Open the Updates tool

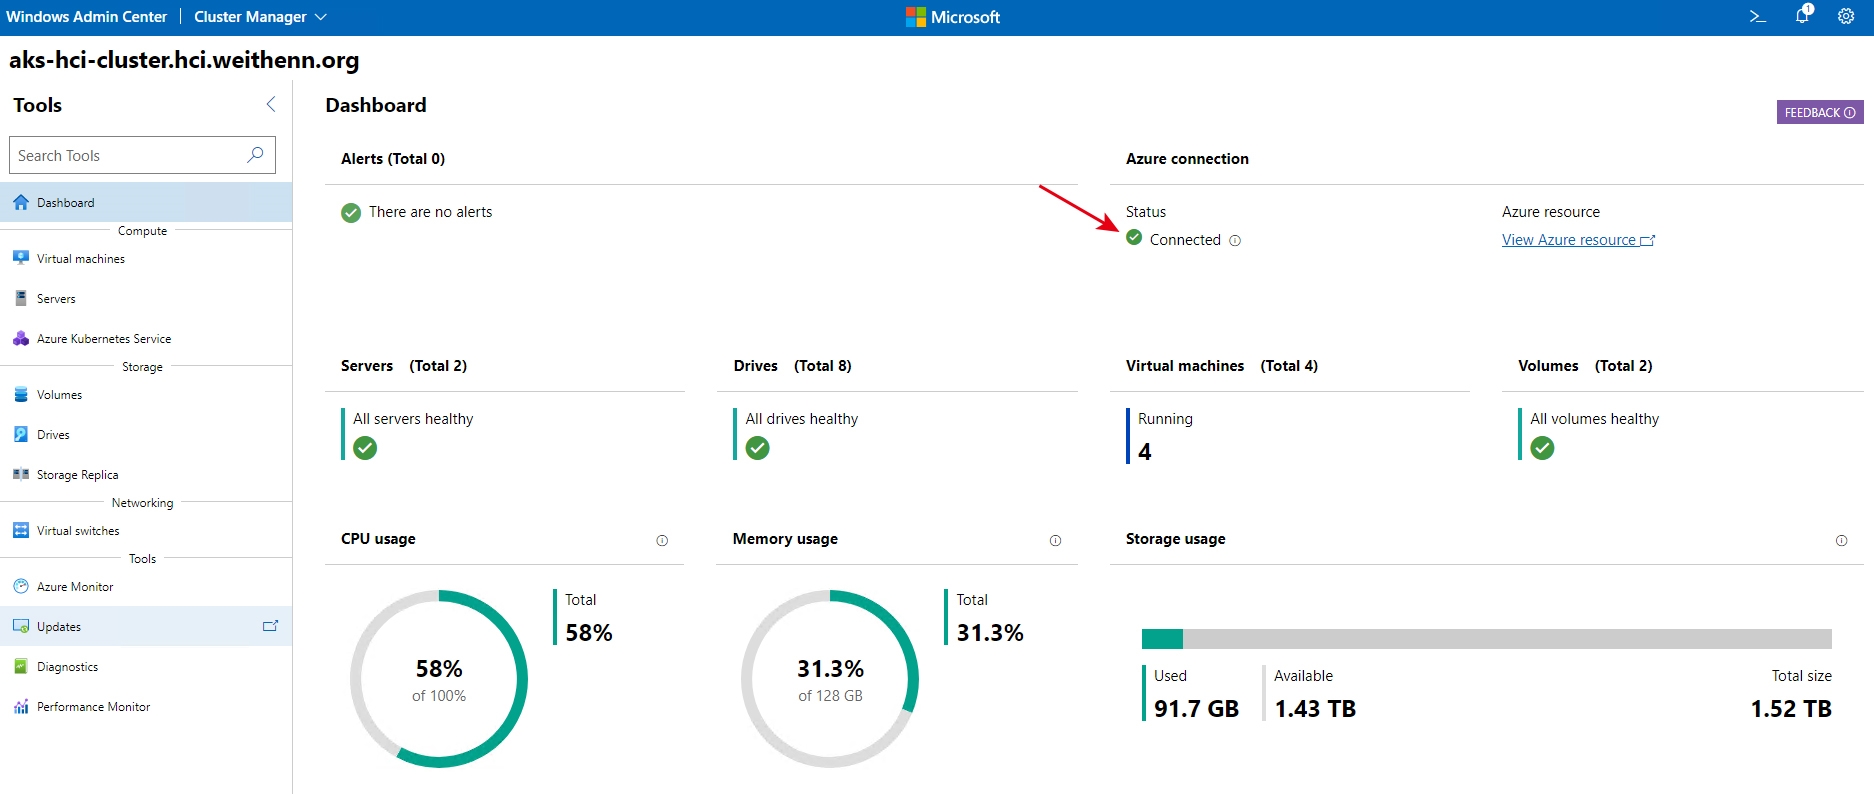[146, 626]
